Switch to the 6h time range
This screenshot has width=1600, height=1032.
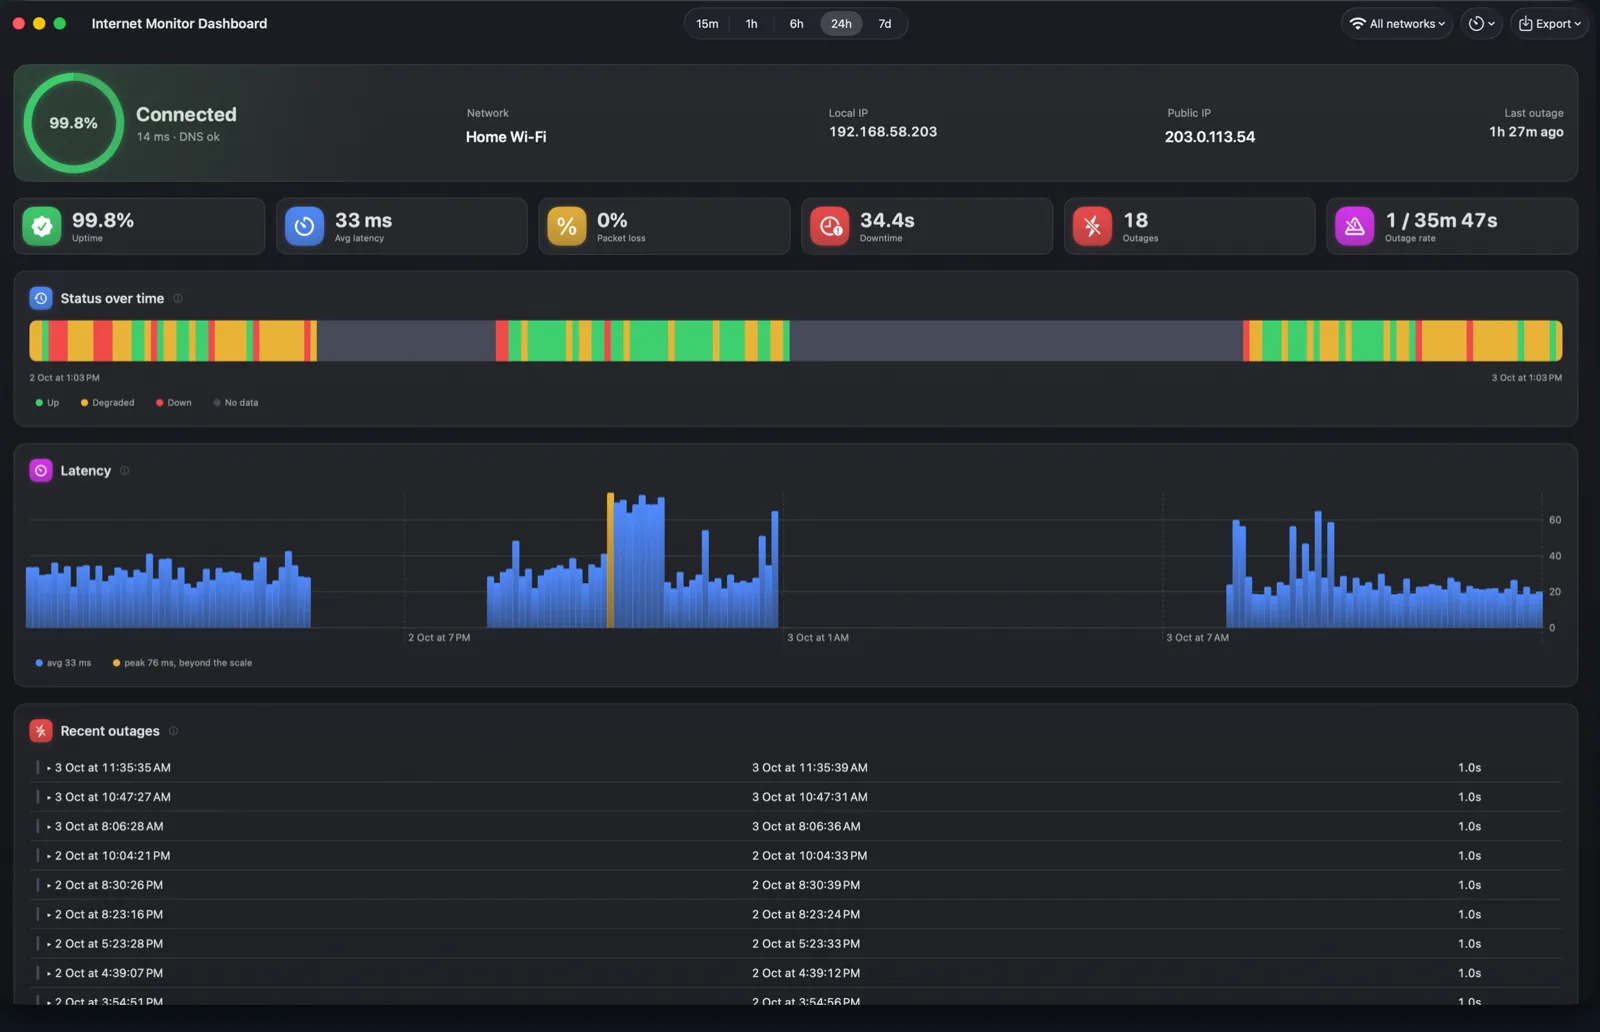tap(796, 24)
